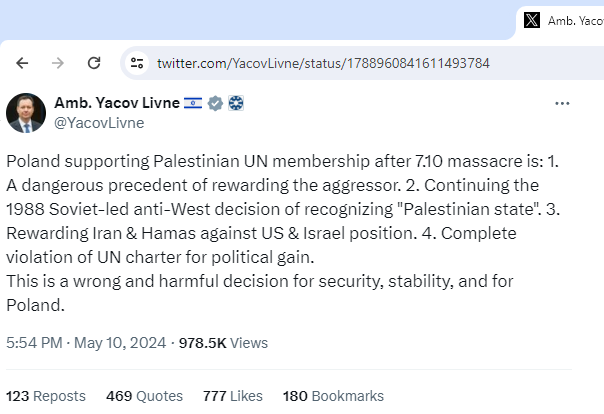Click the 180 Bookmarks count

(x=333, y=396)
